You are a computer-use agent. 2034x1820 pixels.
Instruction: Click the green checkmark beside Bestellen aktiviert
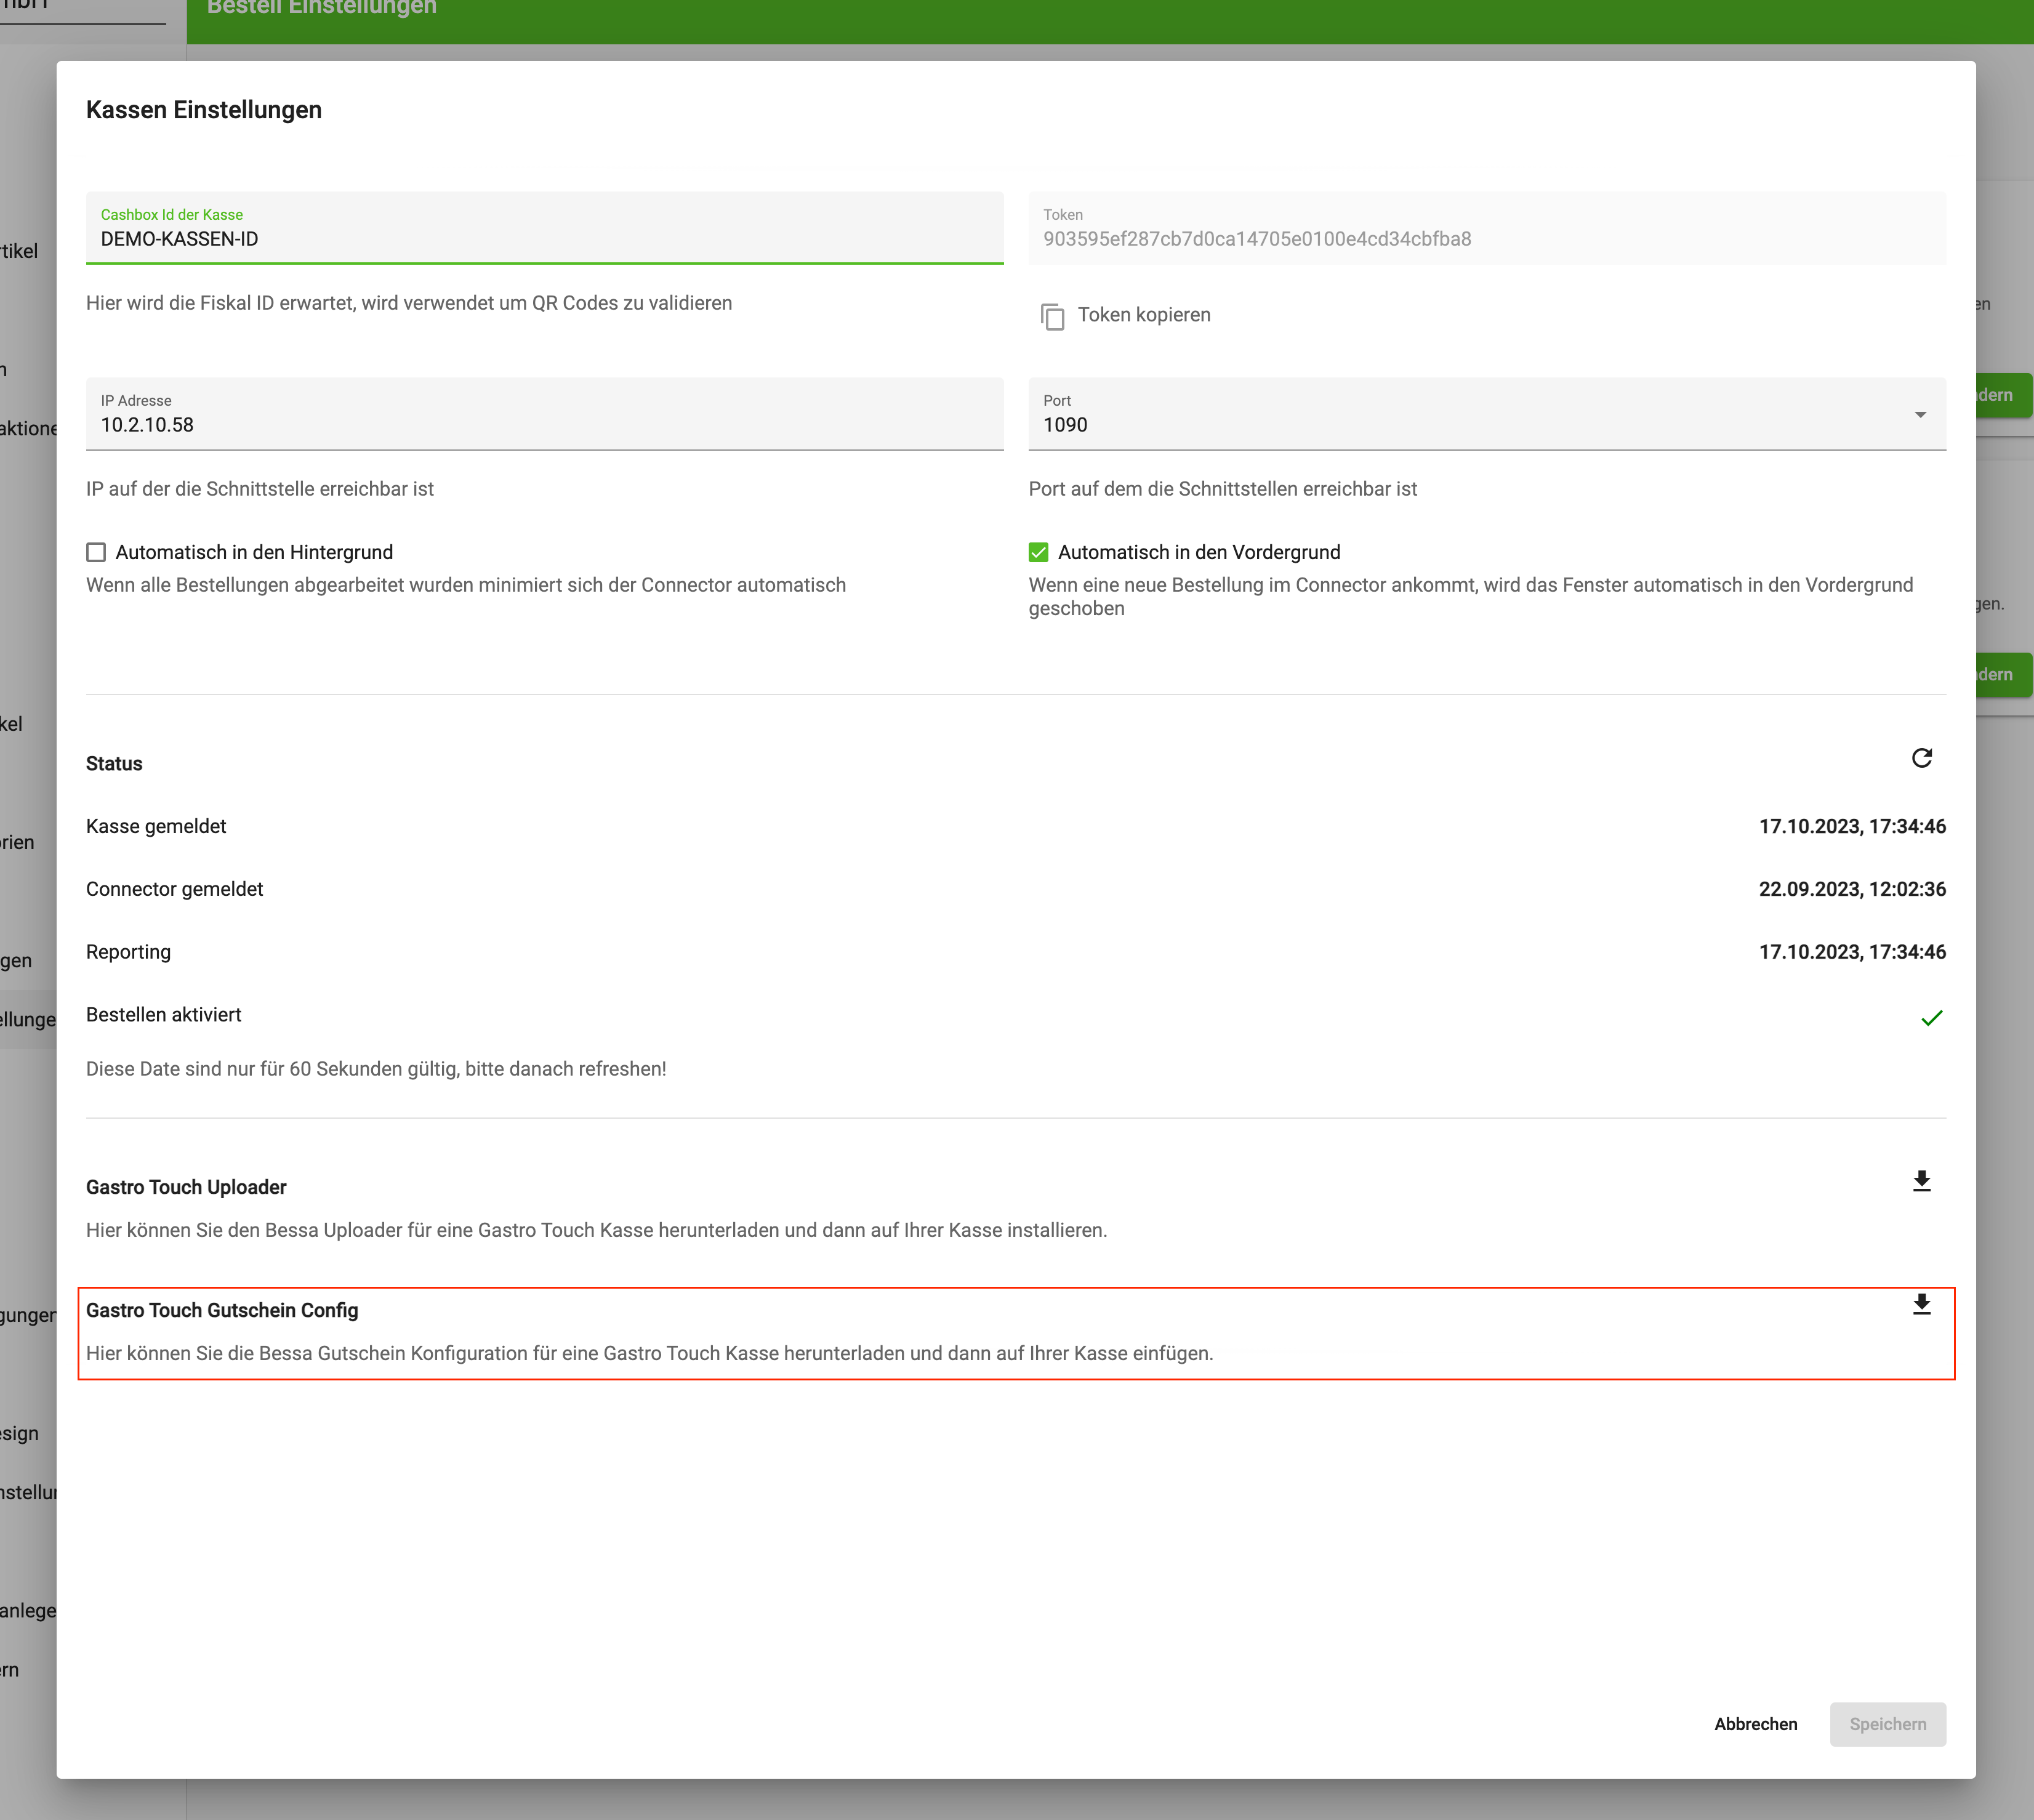tap(1933, 1017)
